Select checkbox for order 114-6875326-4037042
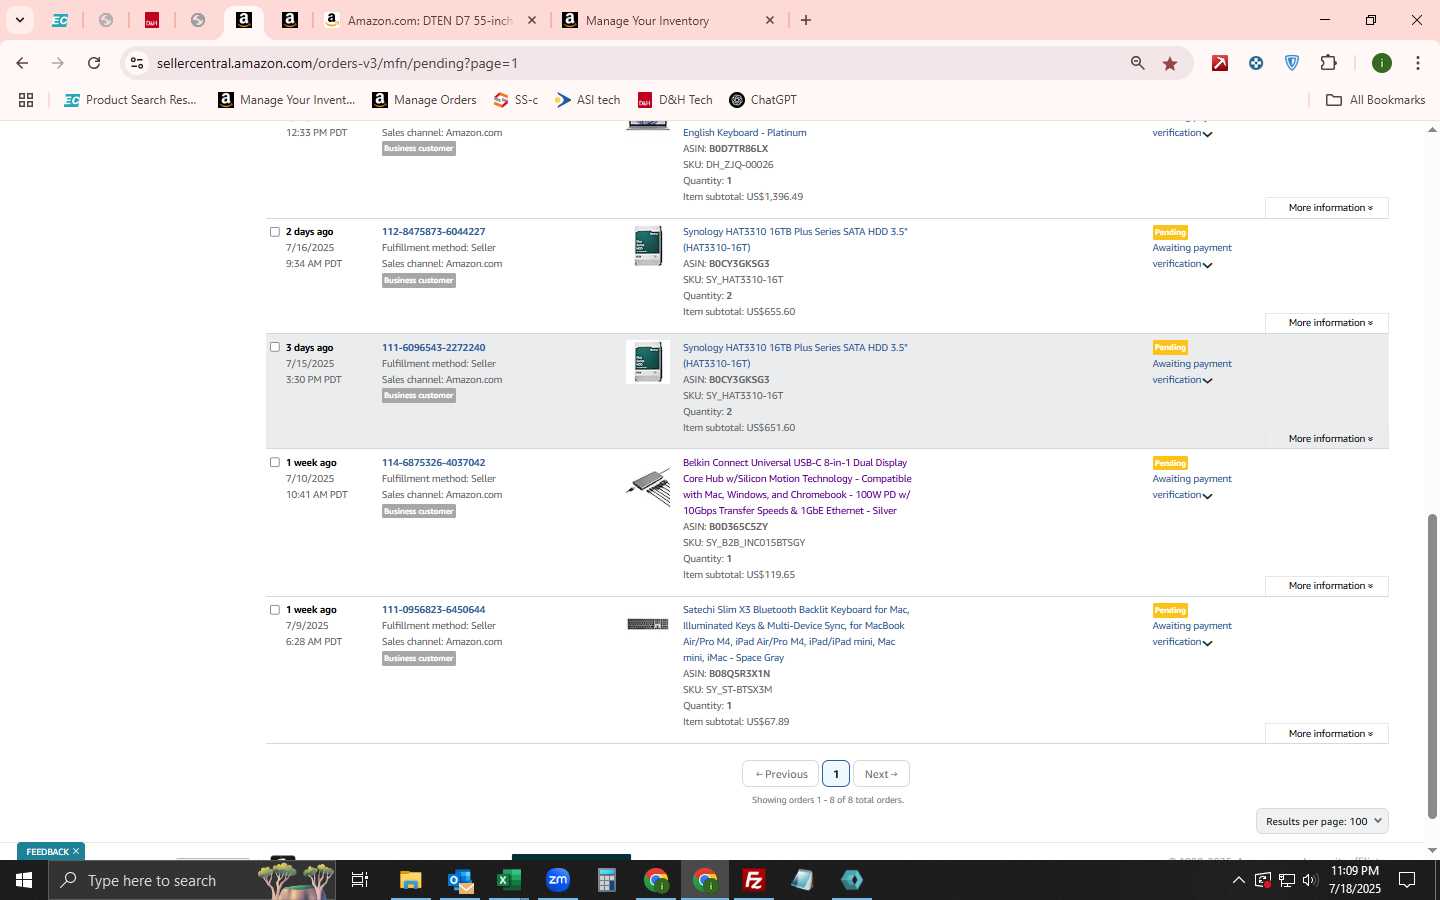Image resolution: width=1440 pixels, height=900 pixels. tap(275, 463)
